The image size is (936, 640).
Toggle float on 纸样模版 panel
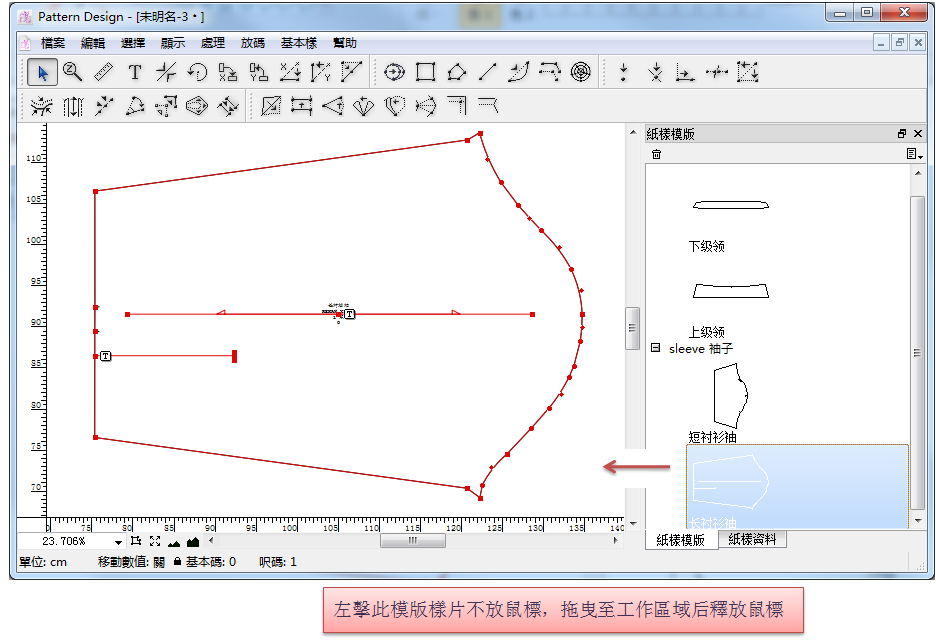coord(902,134)
